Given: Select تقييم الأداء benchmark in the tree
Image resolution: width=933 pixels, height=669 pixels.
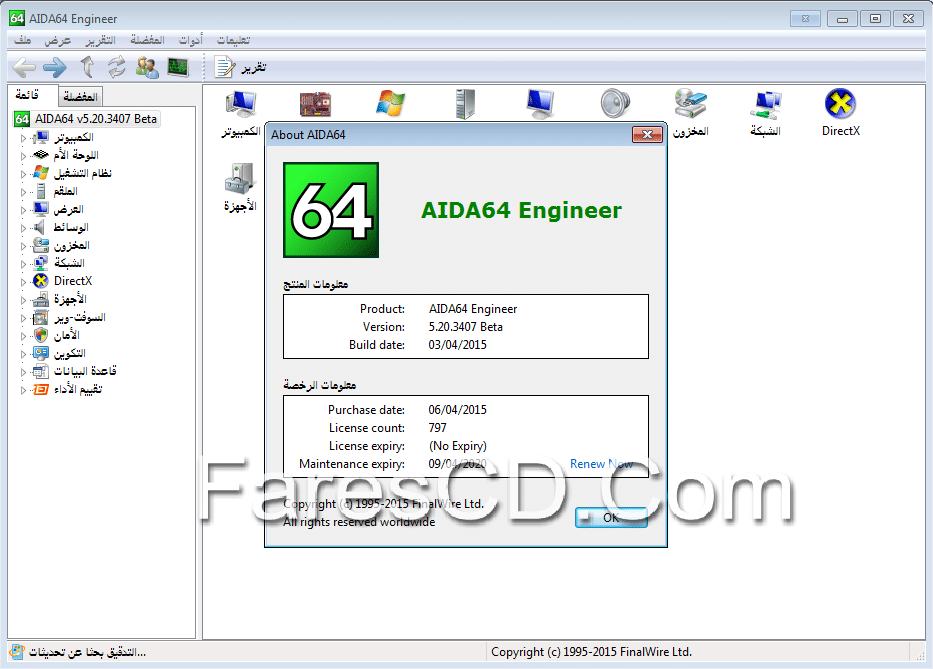Looking at the screenshot, I should click(78, 389).
